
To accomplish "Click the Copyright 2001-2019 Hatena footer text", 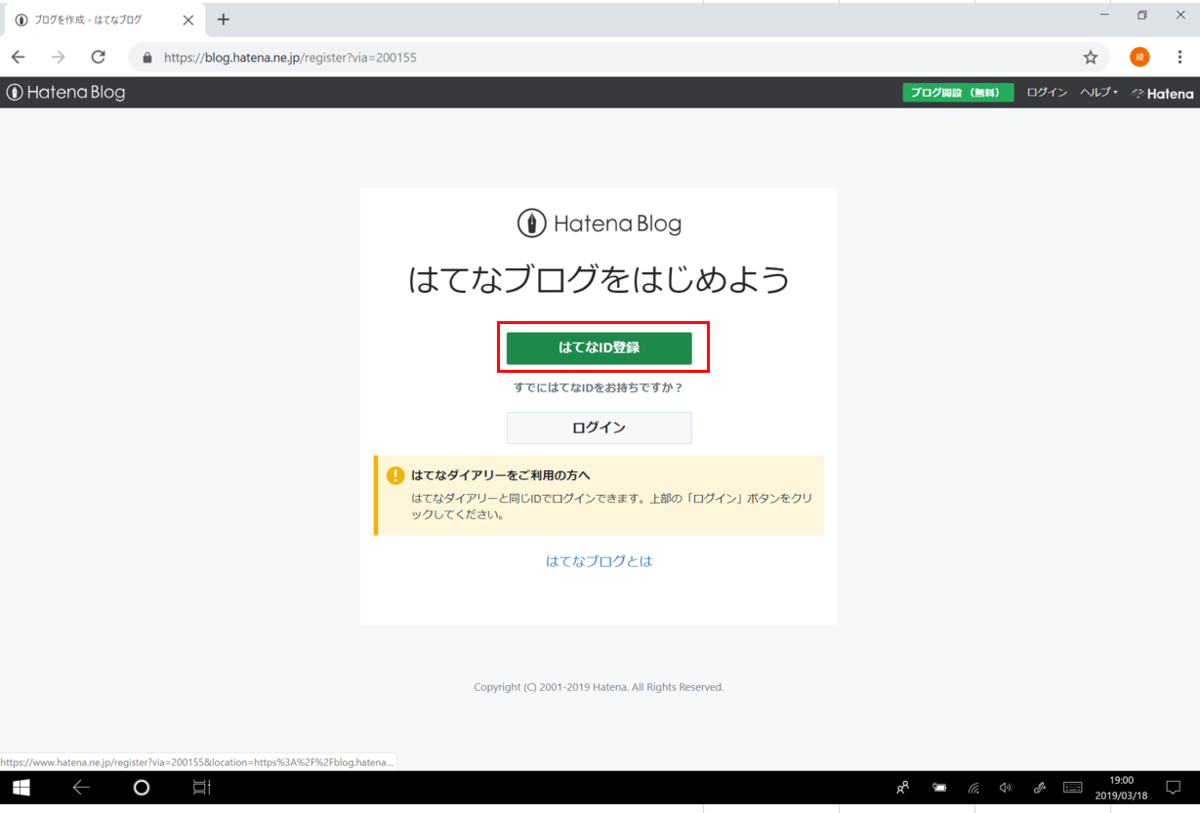I will (599, 687).
